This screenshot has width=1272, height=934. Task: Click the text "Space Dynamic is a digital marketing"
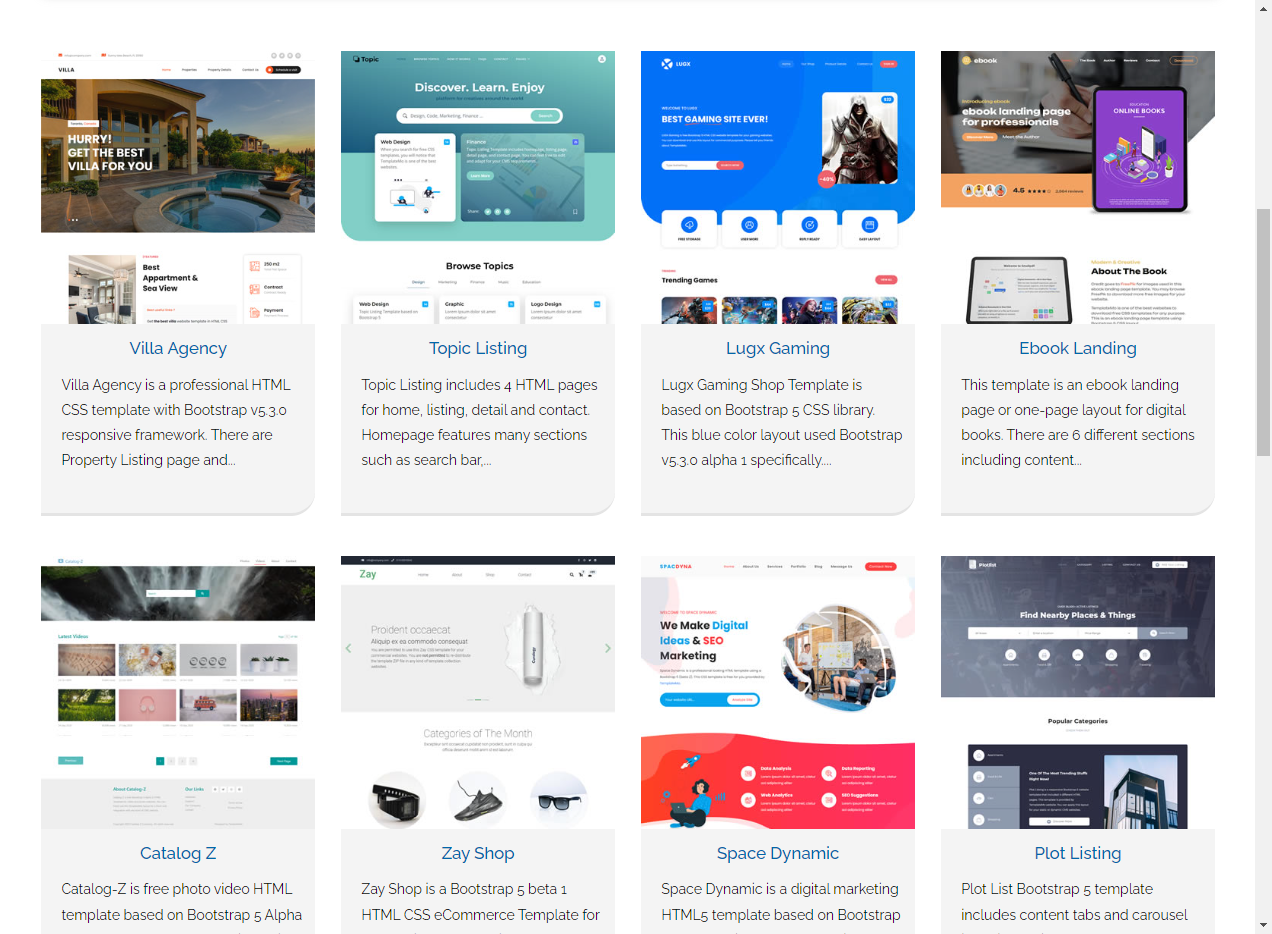780,889
